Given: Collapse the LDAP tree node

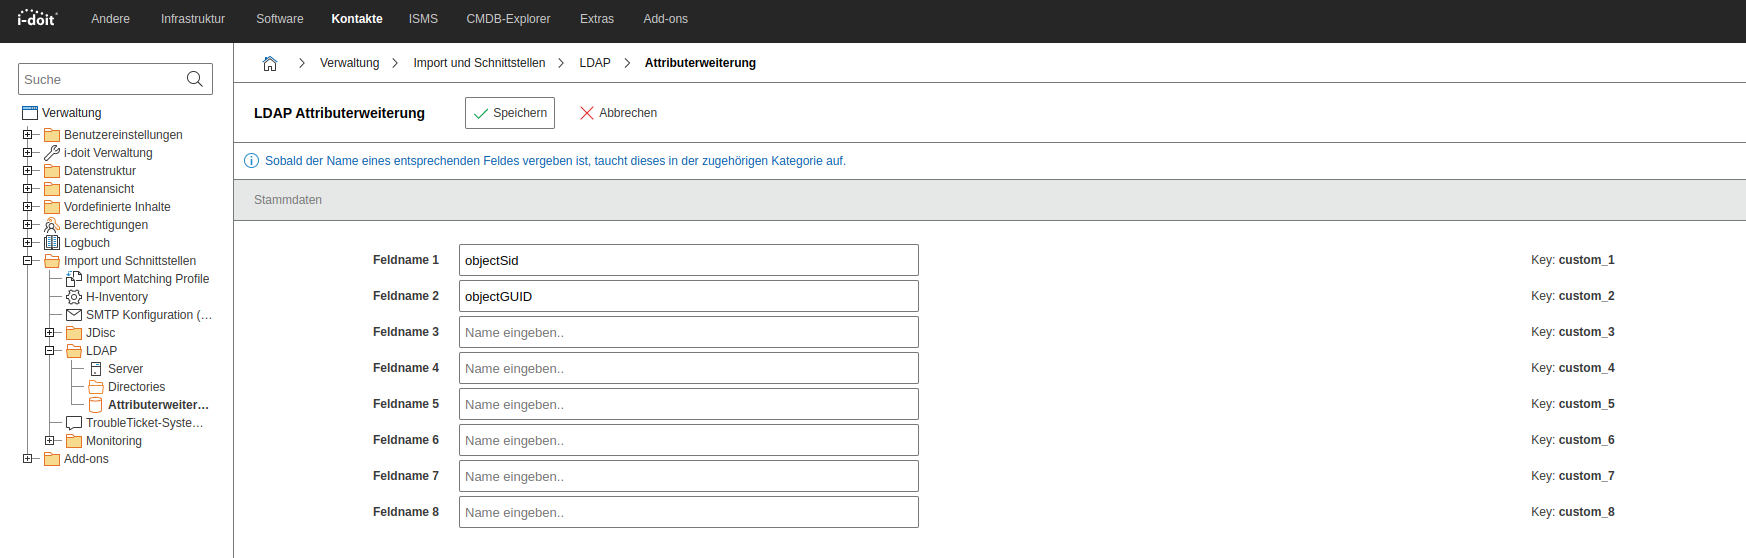Looking at the screenshot, I should [x=50, y=351].
